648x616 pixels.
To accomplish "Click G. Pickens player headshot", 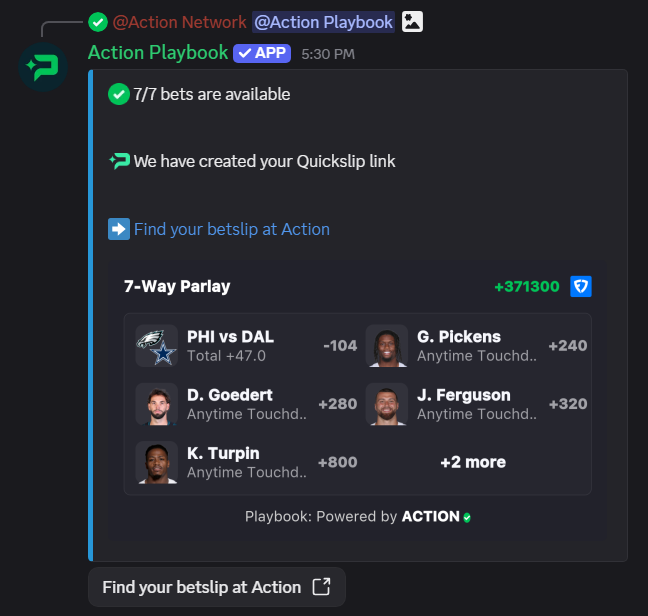I will pyautogui.click(x=387, y=346).
